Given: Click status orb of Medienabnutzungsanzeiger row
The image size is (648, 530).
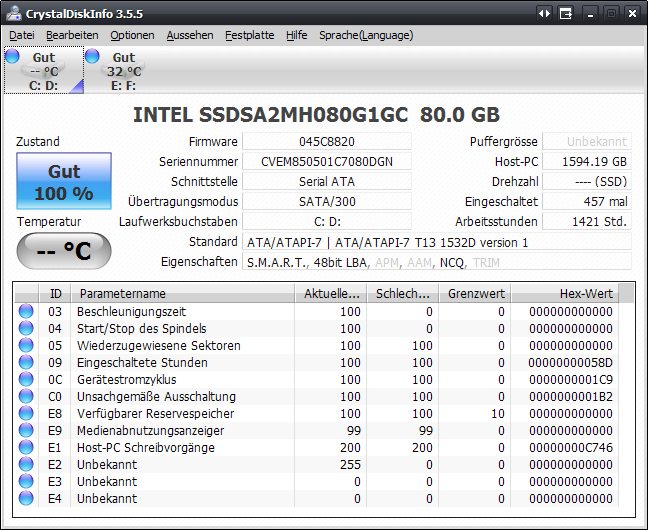Looking at the screenshot, I should [x=26, y=430].
